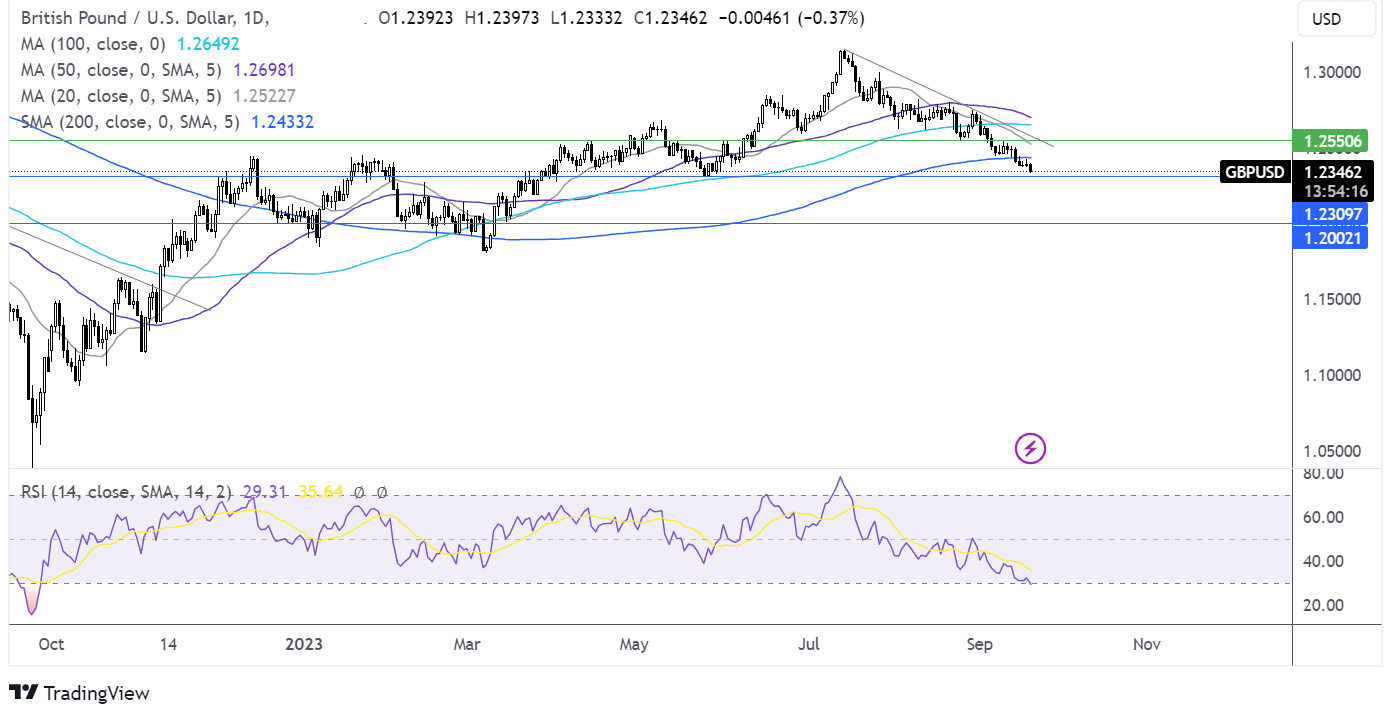
Task: Click the black GBPUSD symbol price label
Action: [x=1254, y=172]
